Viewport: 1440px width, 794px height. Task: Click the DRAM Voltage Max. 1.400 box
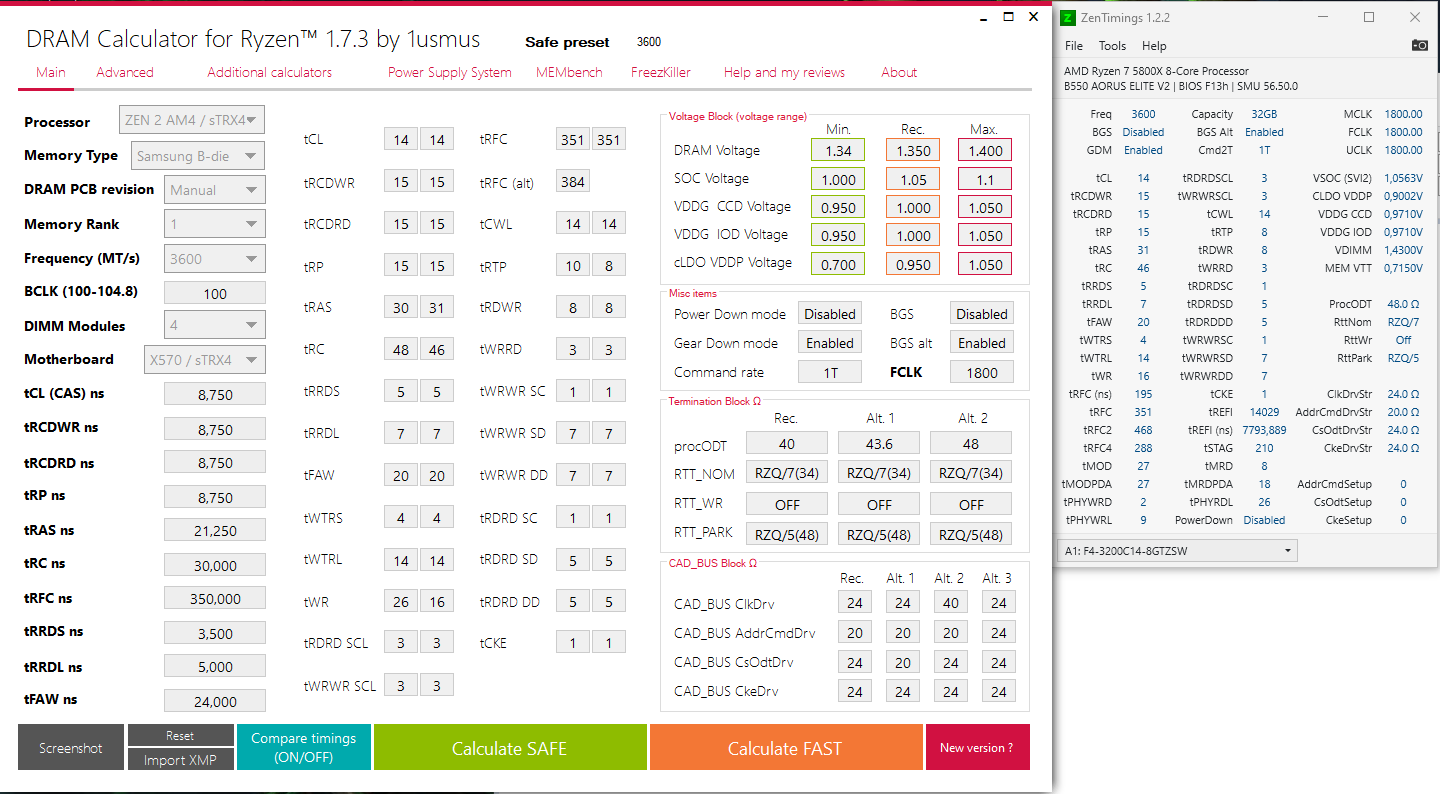pos(985,150)
